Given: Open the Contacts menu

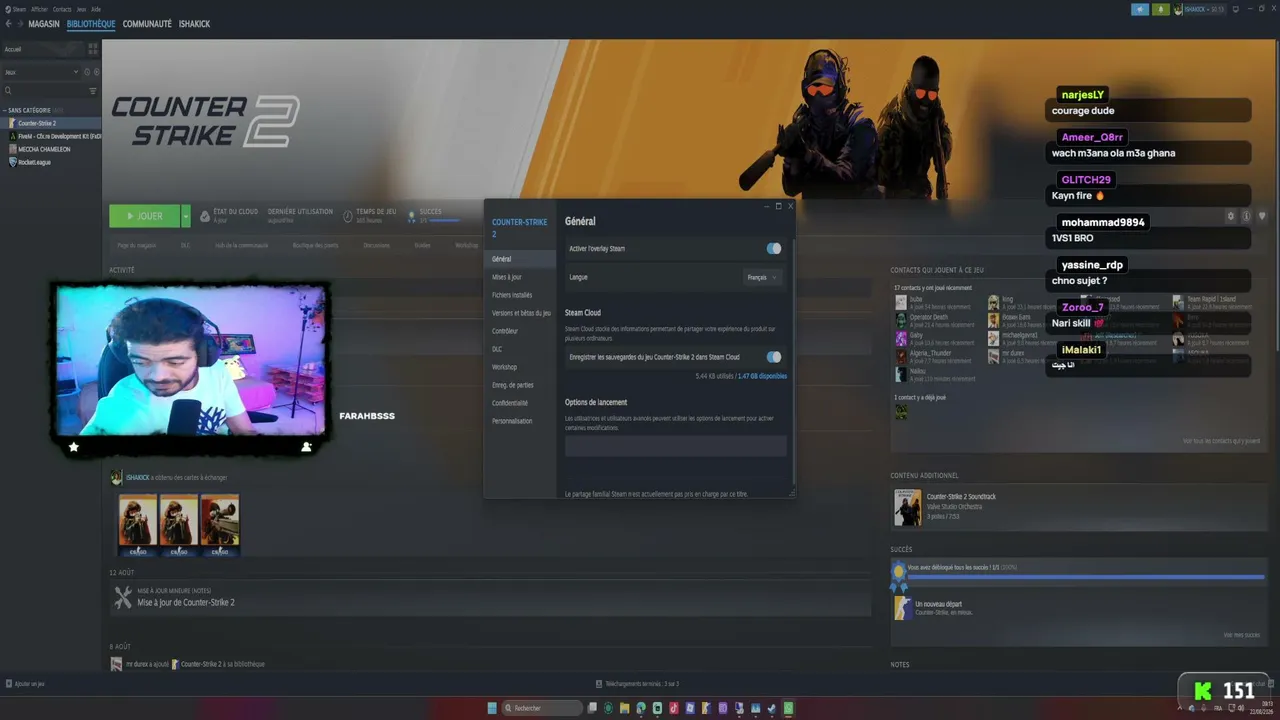Looking at the screenshot, I should pos(62,9).
